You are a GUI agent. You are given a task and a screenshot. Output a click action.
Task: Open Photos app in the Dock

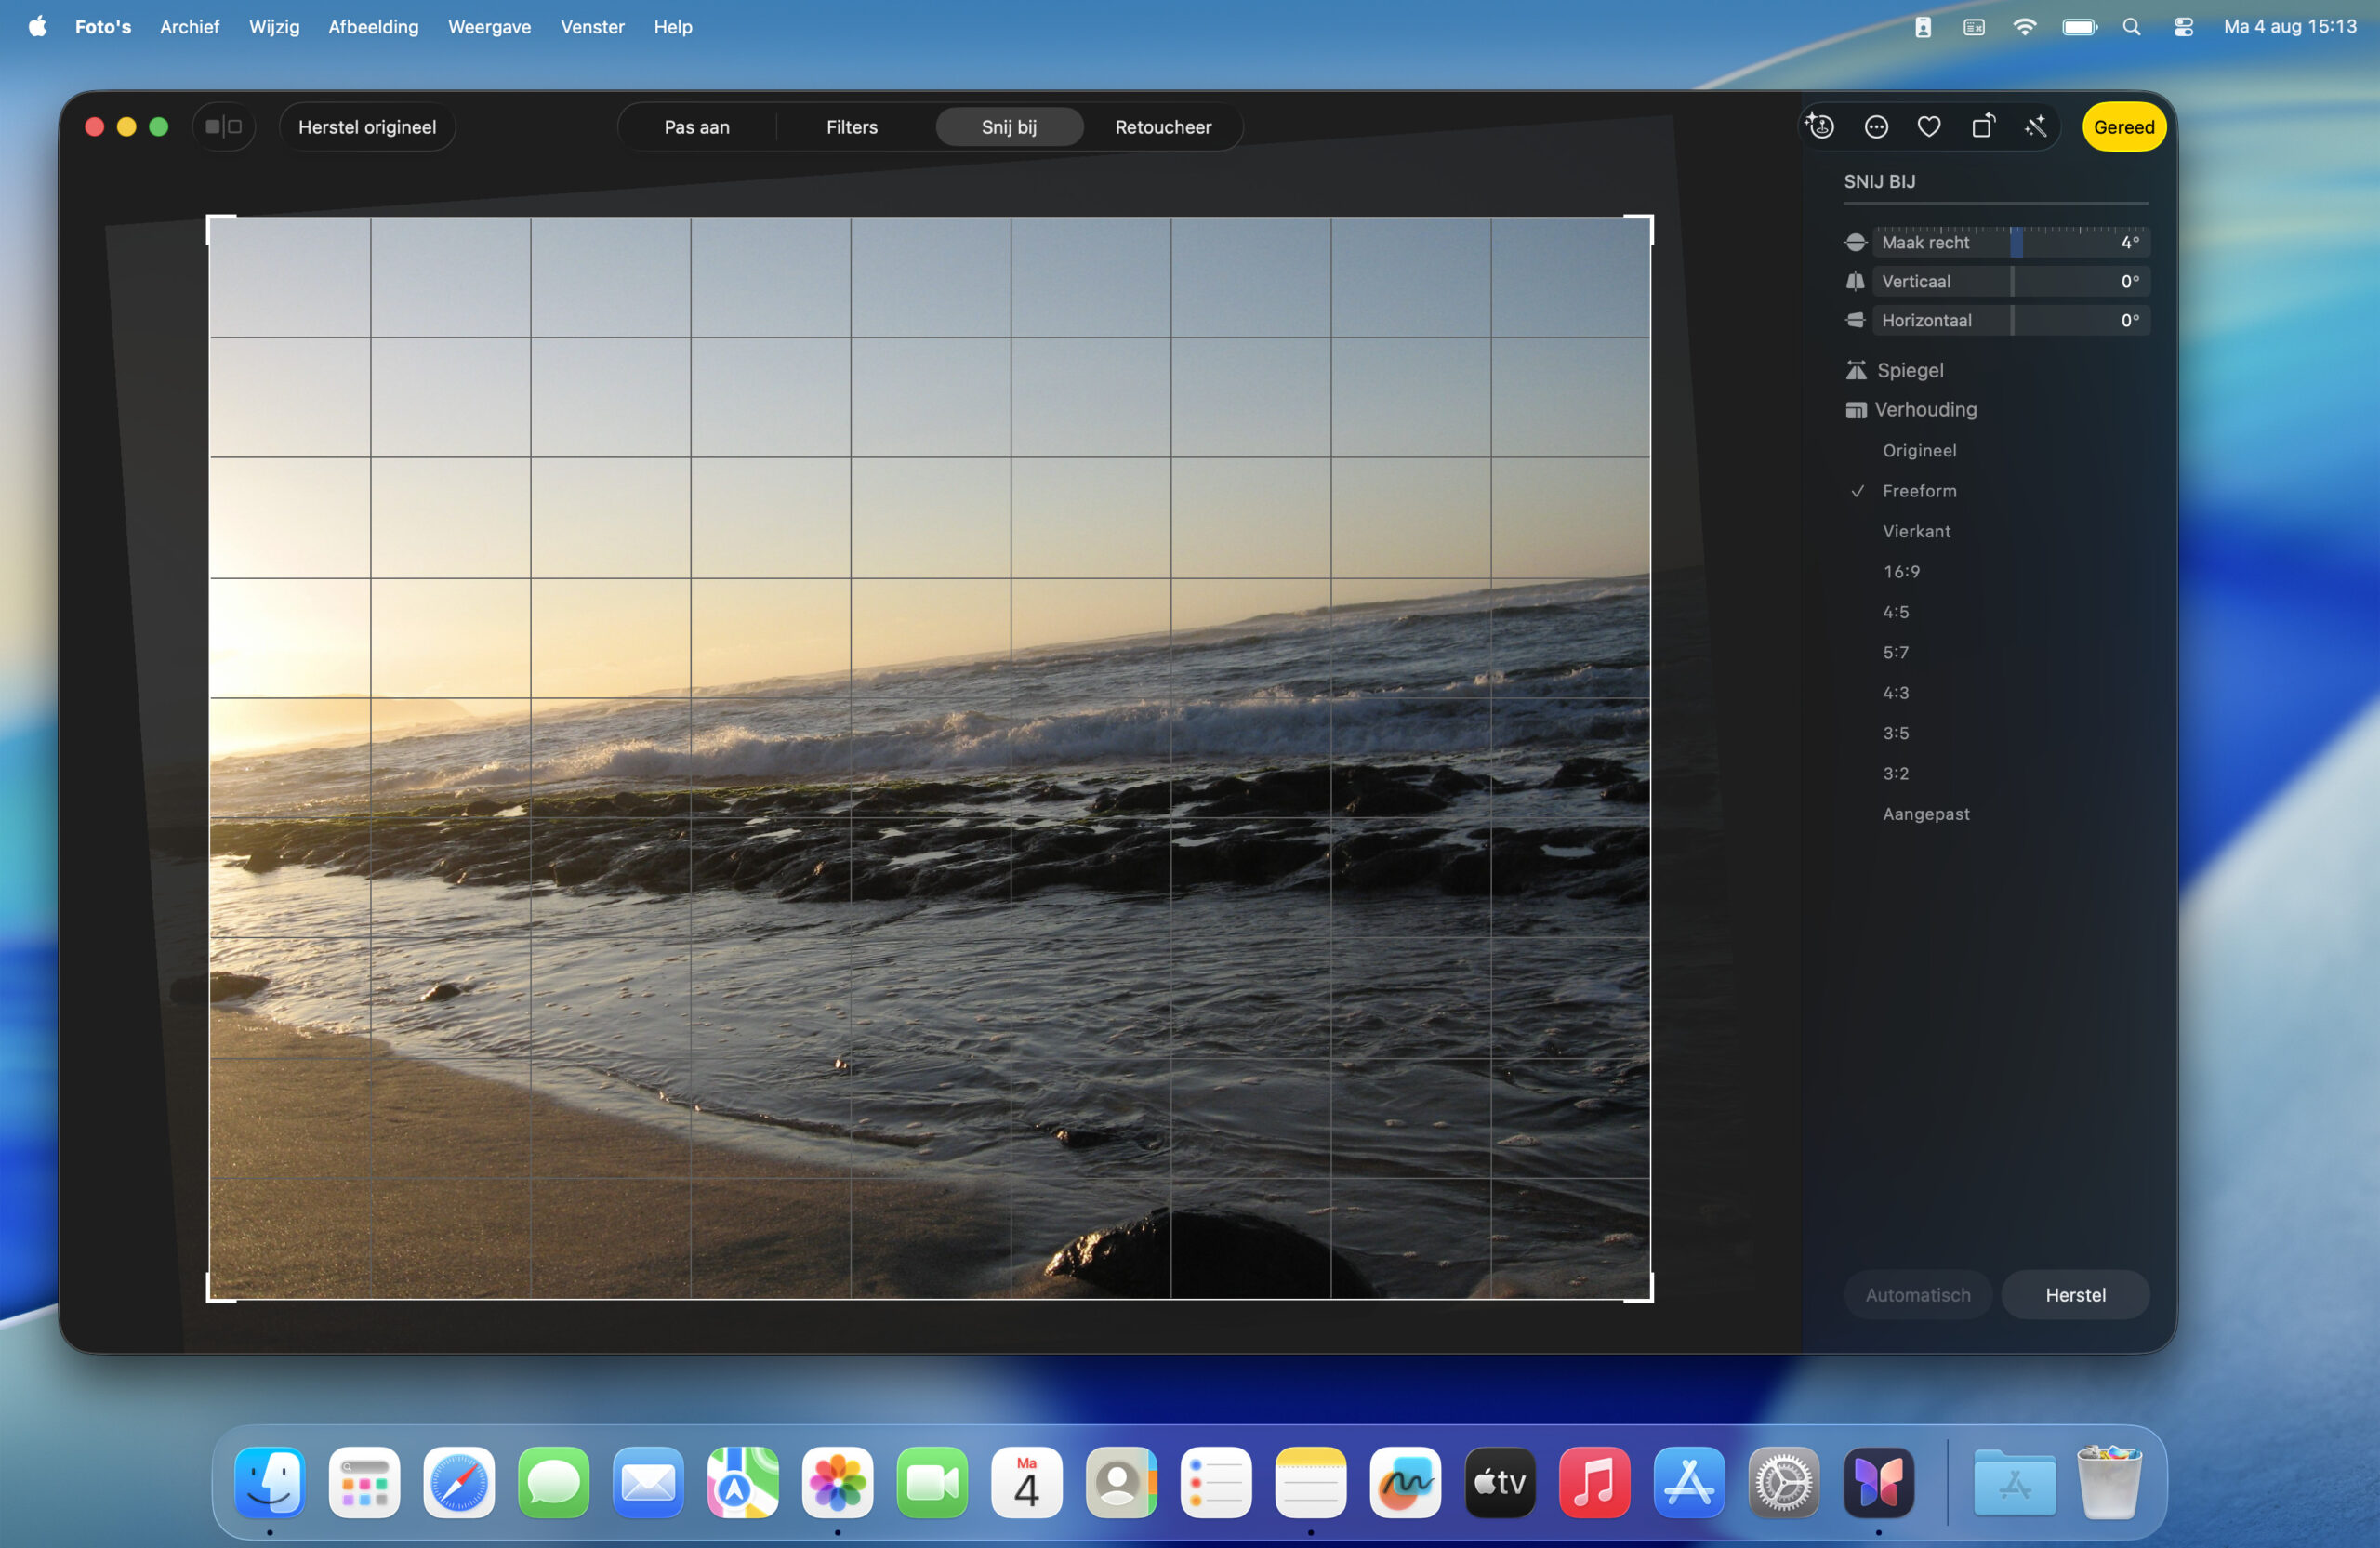837,1482
